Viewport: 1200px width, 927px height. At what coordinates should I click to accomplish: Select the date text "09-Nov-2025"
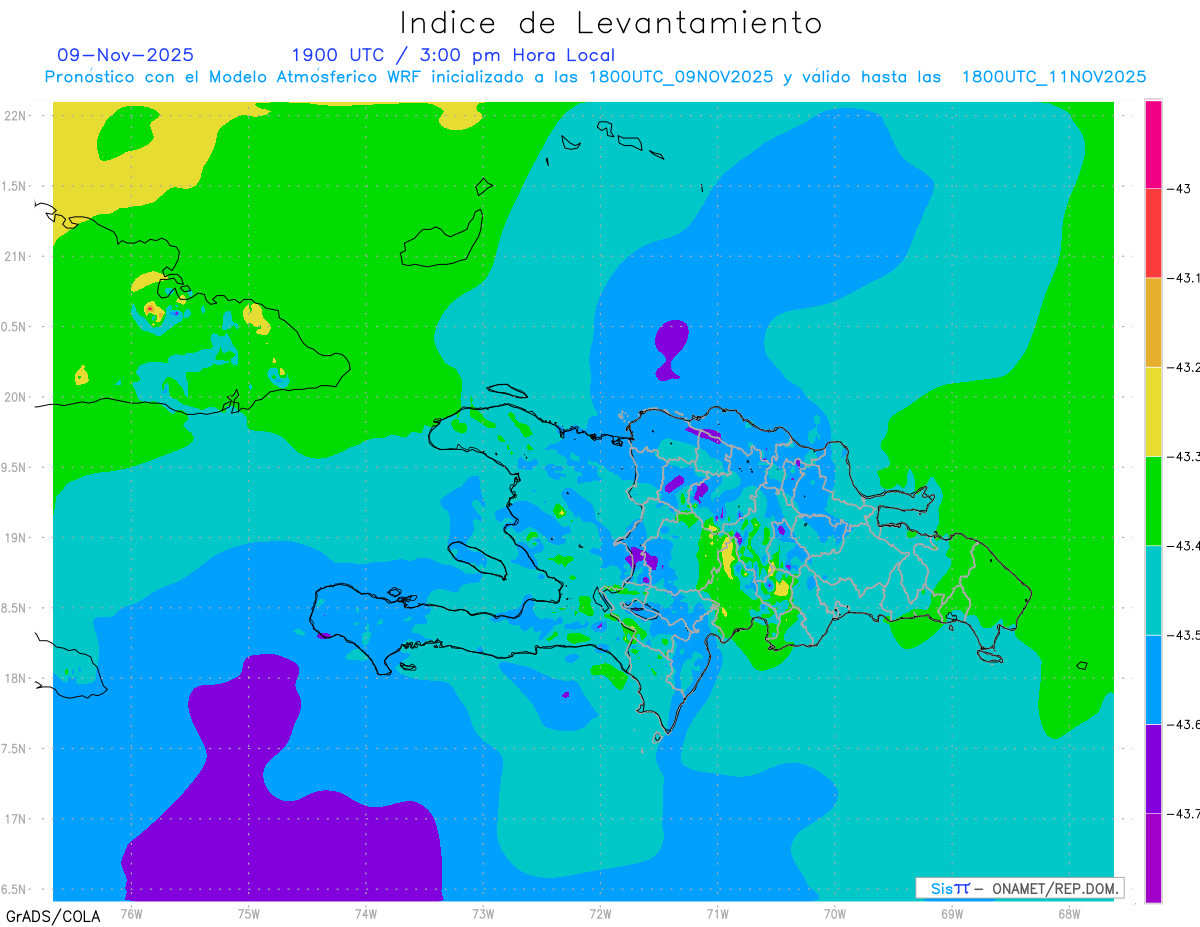(x=126, y=55)
